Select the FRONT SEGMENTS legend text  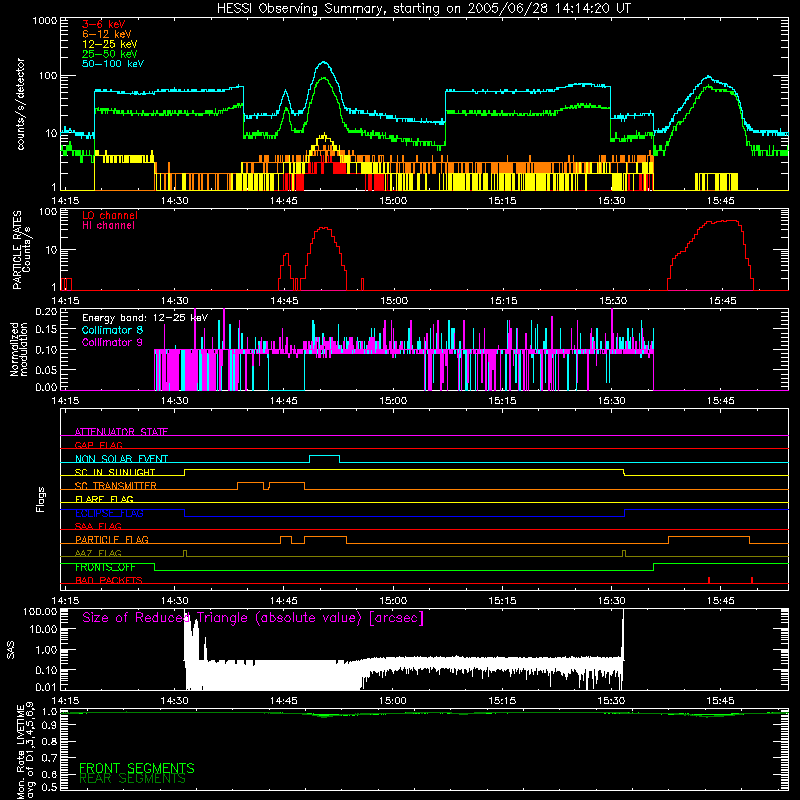click(137, 768)
